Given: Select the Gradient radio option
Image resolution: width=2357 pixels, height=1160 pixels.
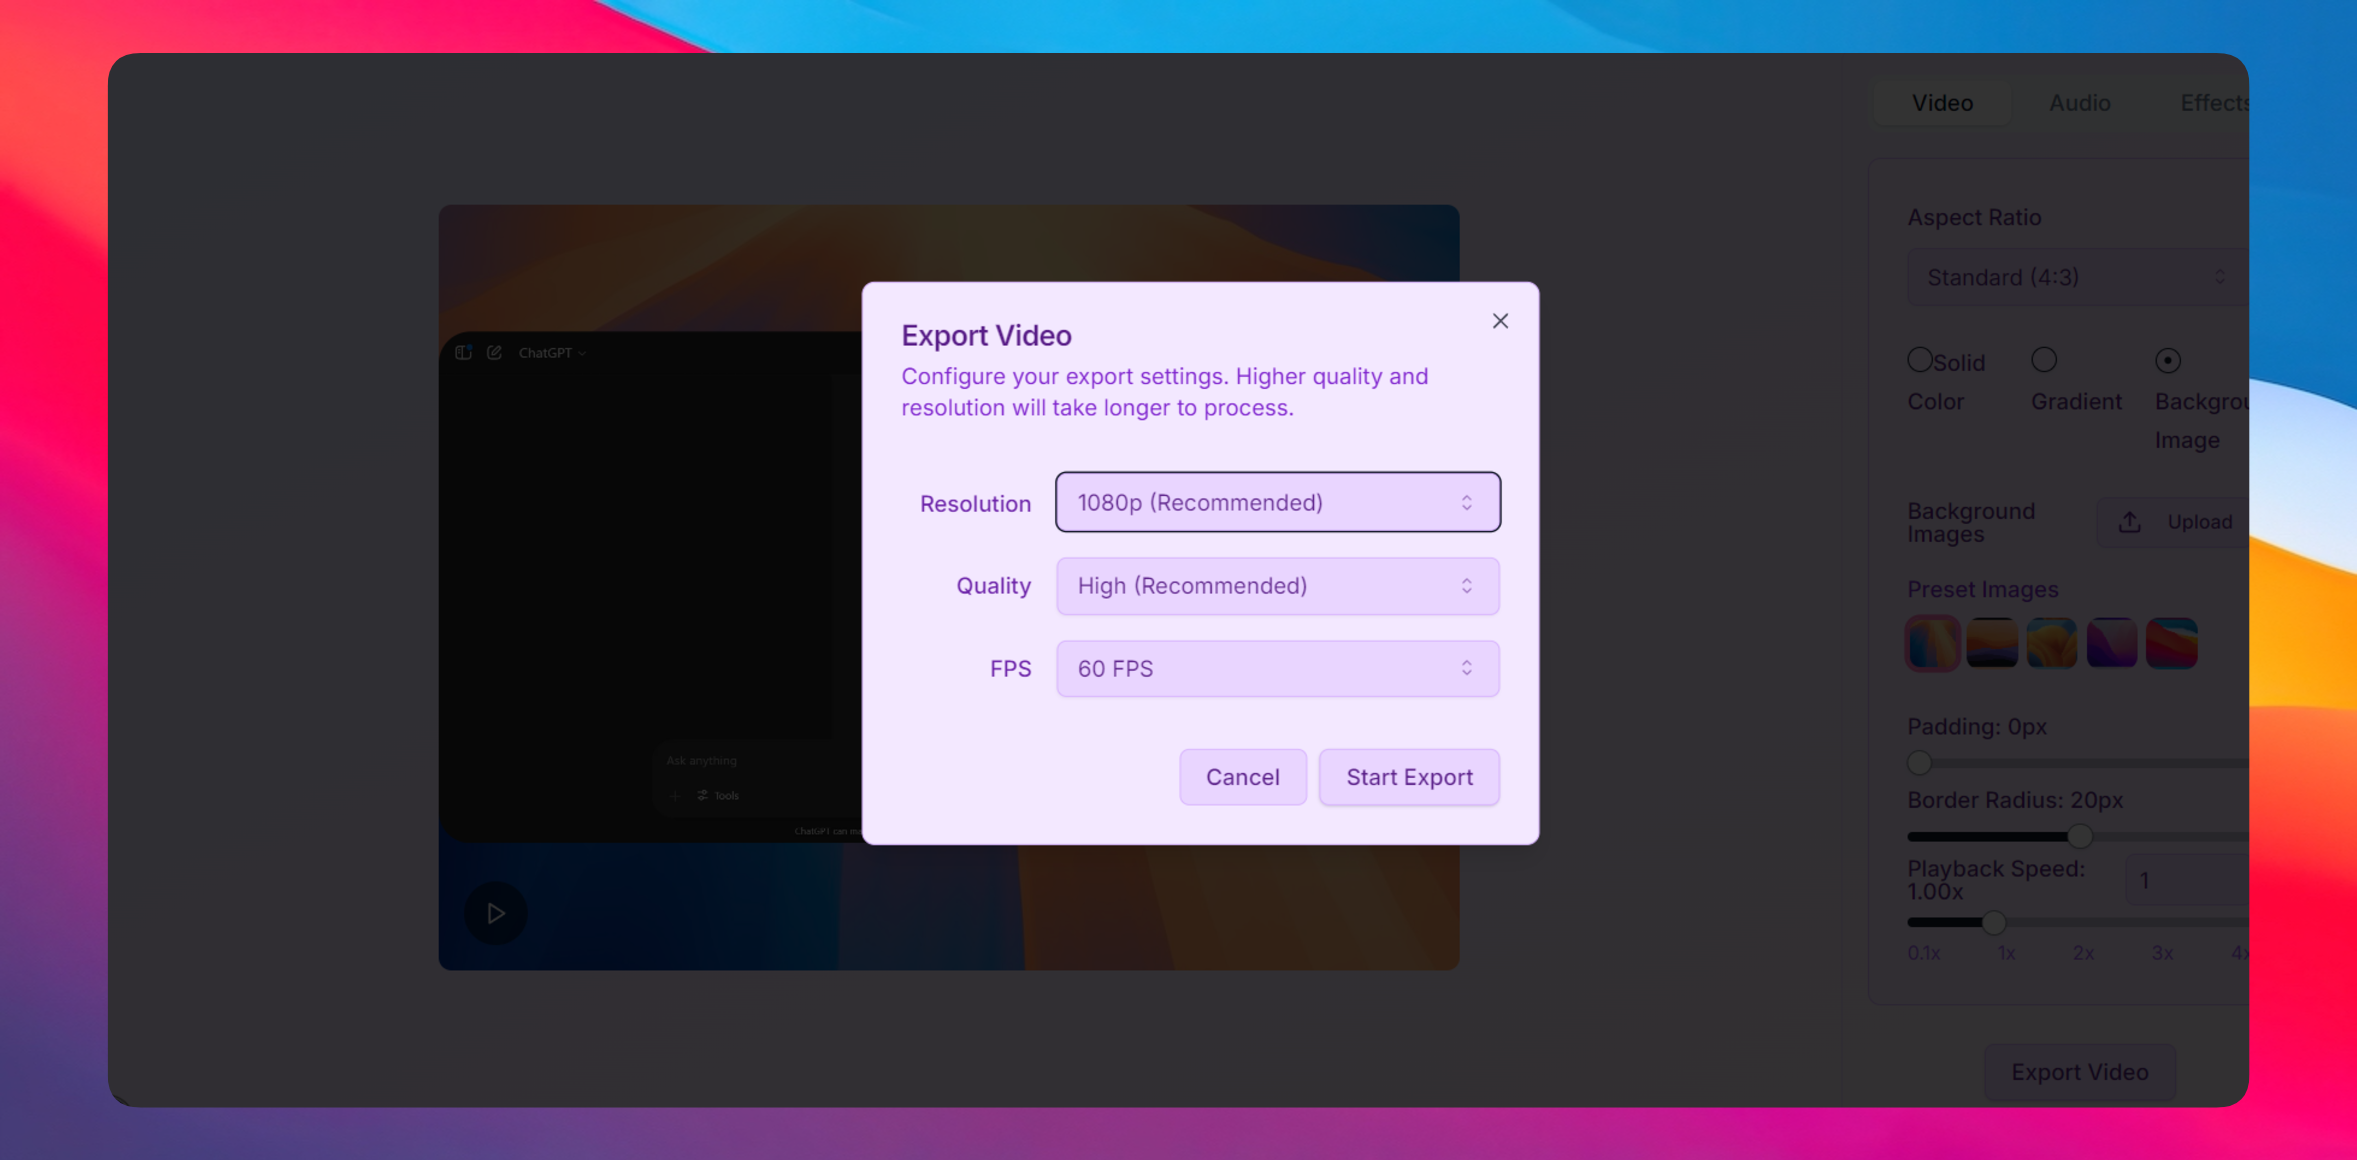Looking at the screenshot, I should [x=2043, y=360].
